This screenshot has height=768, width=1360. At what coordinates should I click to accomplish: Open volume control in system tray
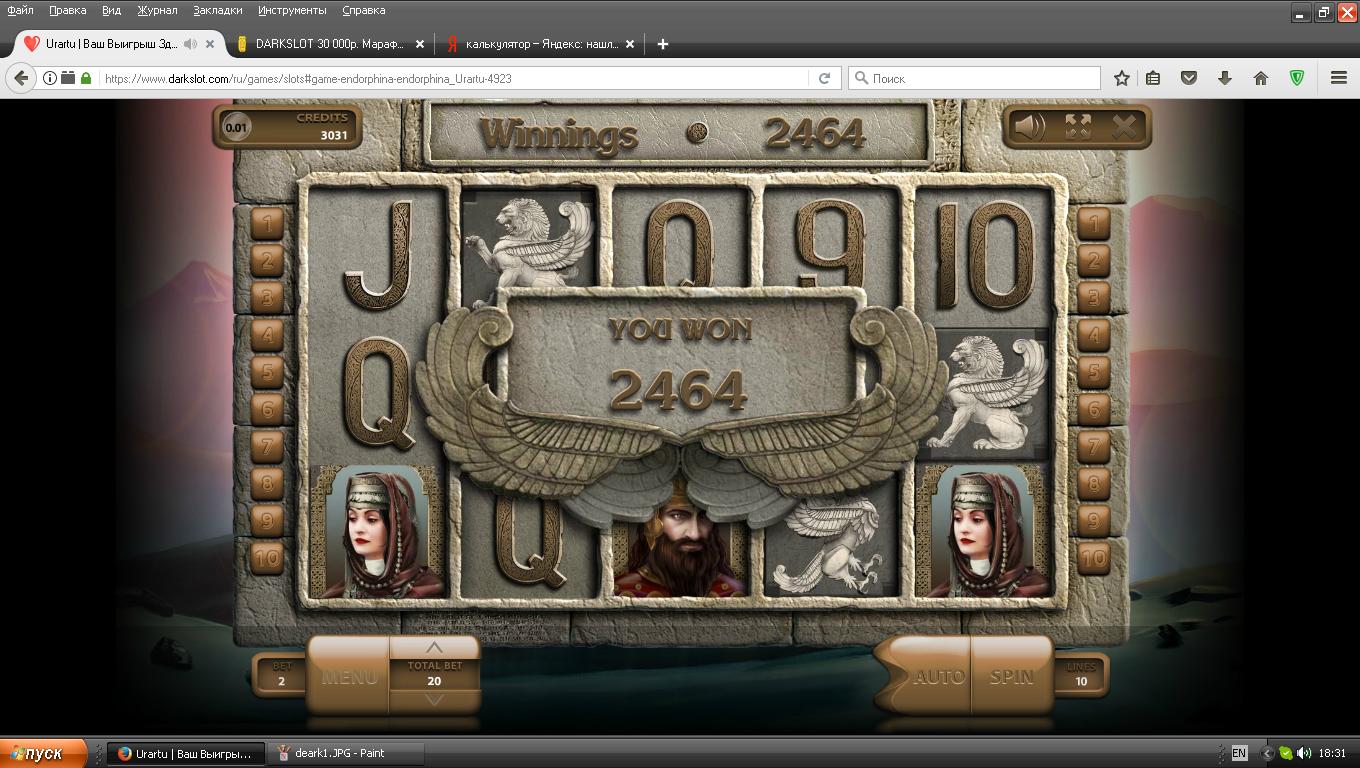[x=1303, y=753]
